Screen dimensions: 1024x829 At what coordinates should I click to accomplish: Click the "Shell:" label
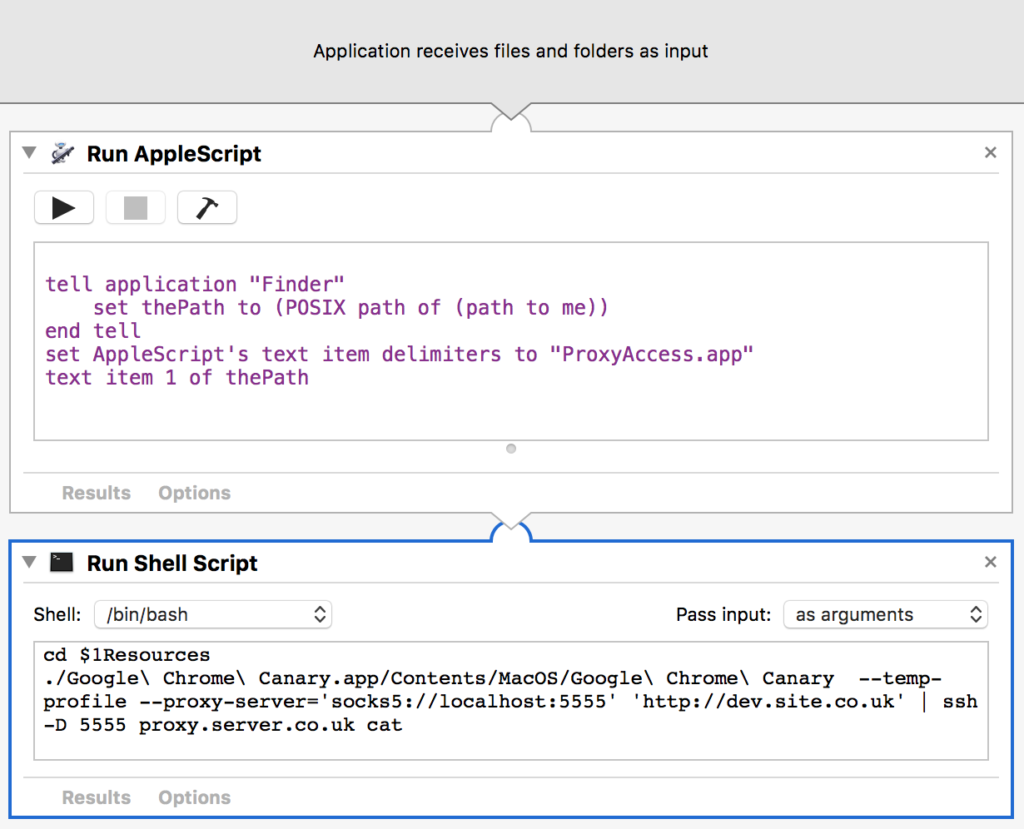click(57, 615)
